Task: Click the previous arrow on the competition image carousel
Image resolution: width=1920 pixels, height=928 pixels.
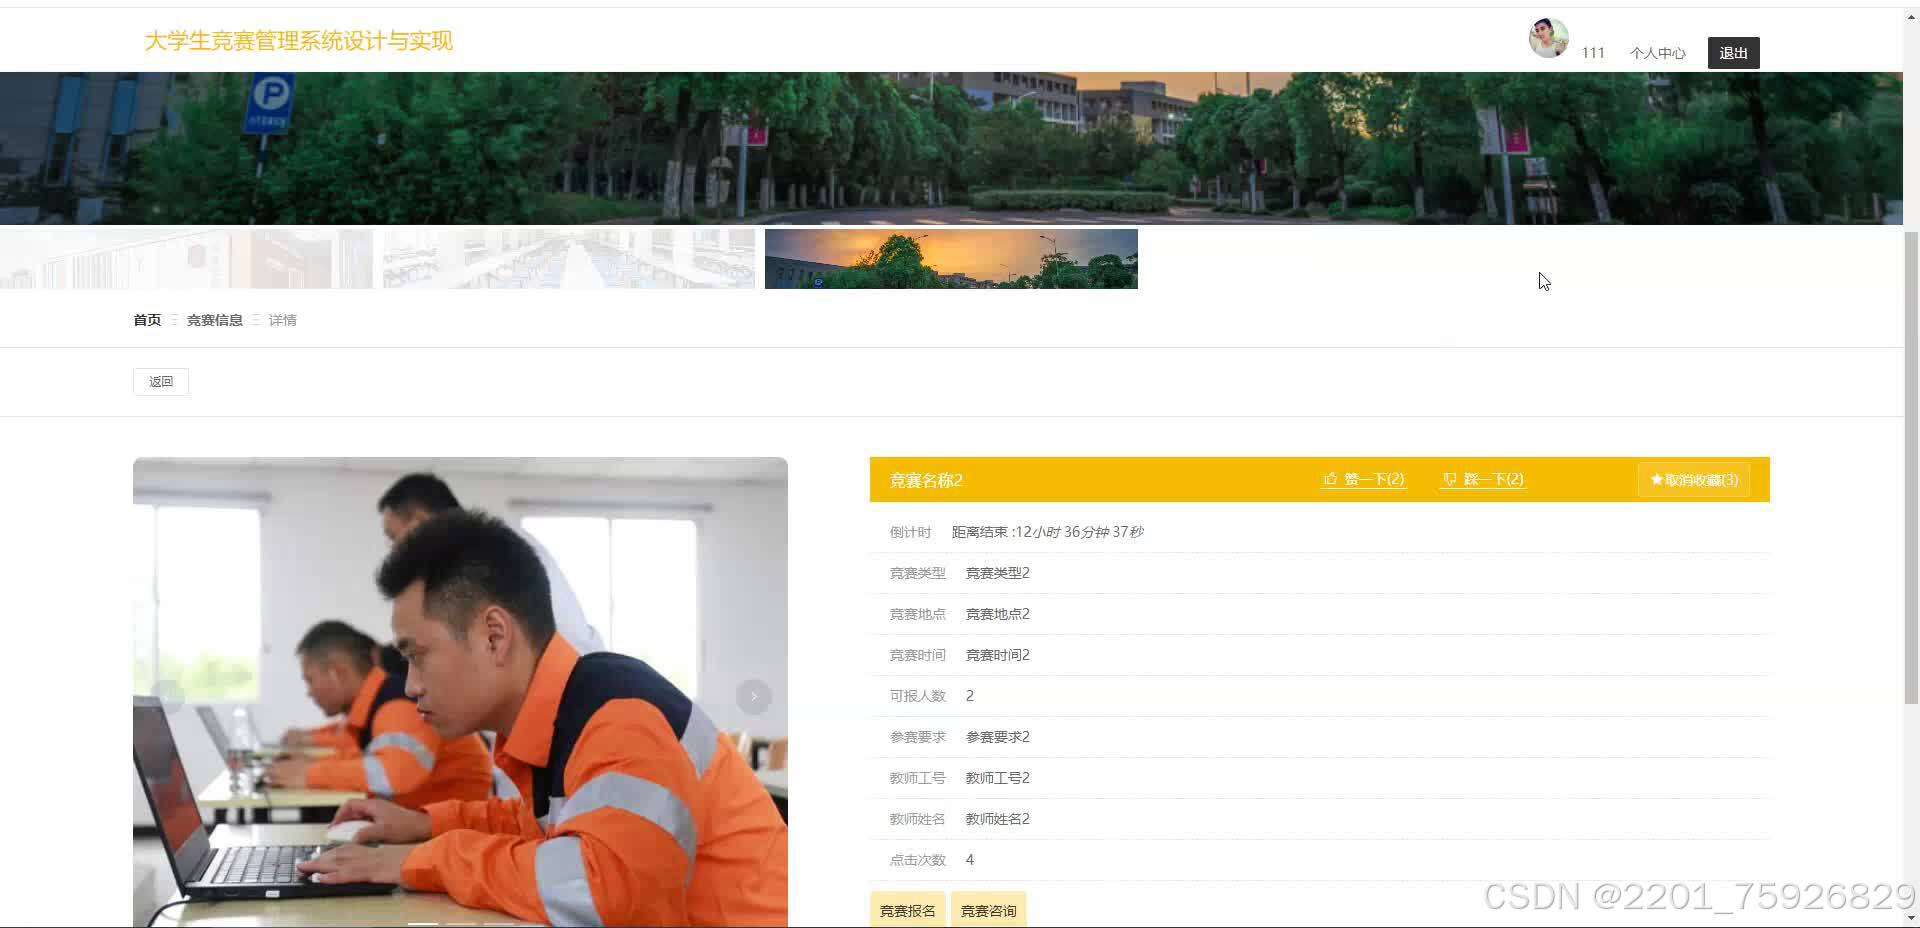Action: pos(167,696)
